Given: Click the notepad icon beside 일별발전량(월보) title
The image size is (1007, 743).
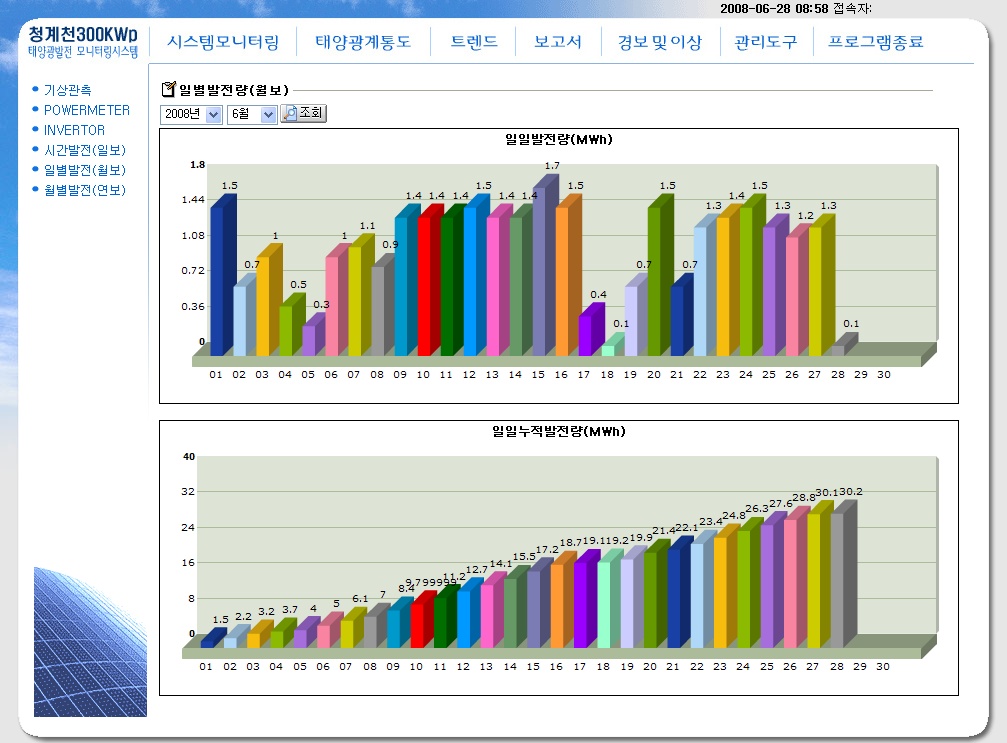Looking at the screenshot, I should [168, 90].
